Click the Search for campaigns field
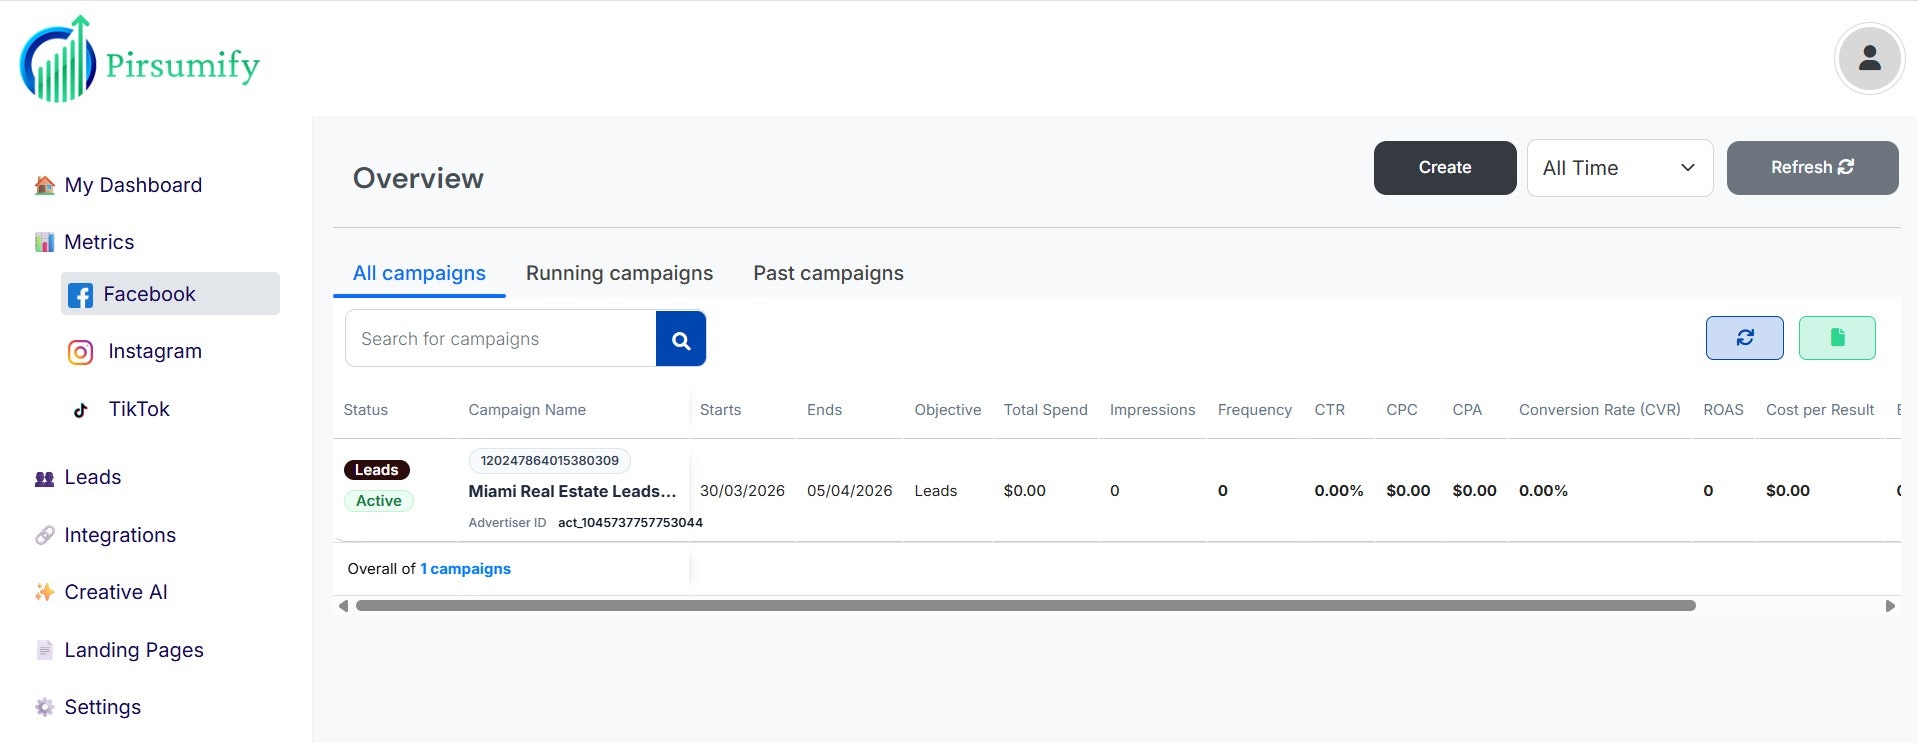 pyautogui.click(x=500, y=339)
